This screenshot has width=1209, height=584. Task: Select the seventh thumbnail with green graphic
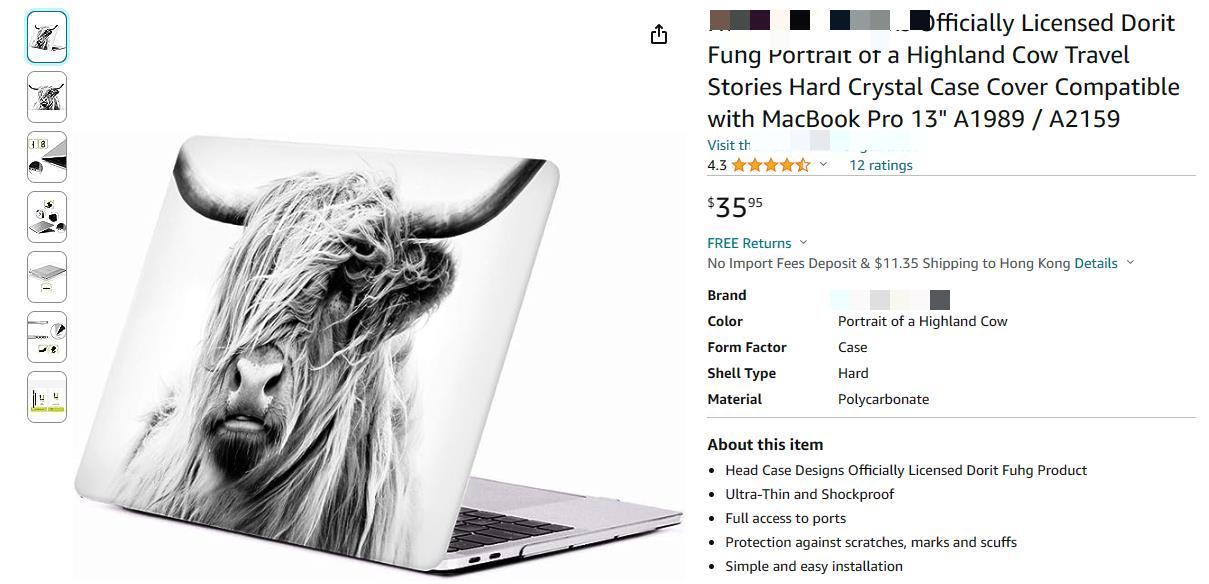pyautogui.click(x=47, y=397)
